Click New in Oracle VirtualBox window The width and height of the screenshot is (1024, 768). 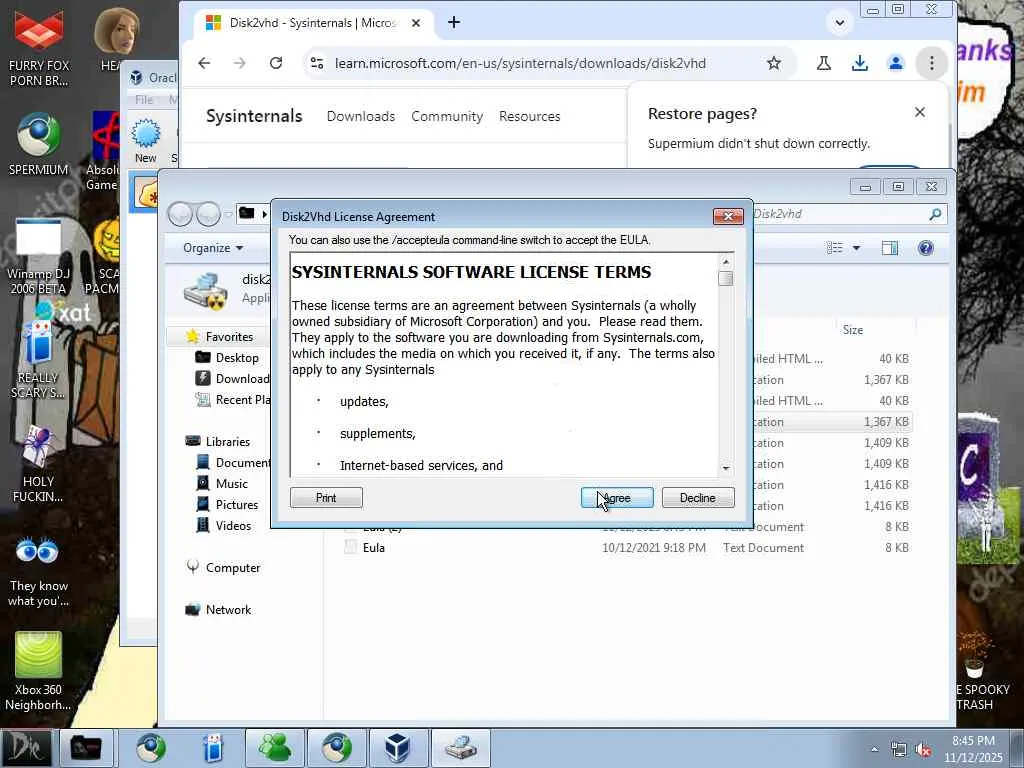(x=146, y=141)
